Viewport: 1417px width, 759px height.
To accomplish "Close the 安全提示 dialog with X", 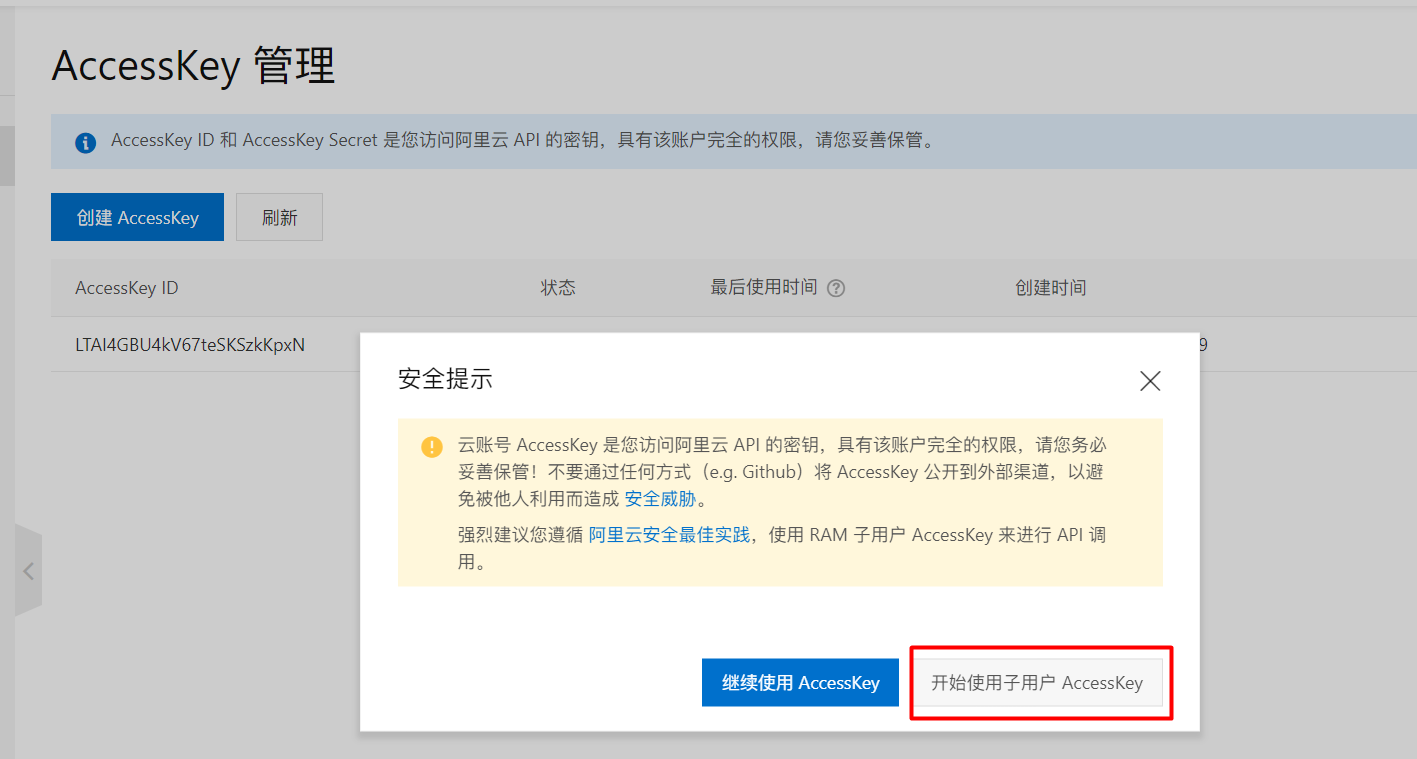I will pos(1150,381).
